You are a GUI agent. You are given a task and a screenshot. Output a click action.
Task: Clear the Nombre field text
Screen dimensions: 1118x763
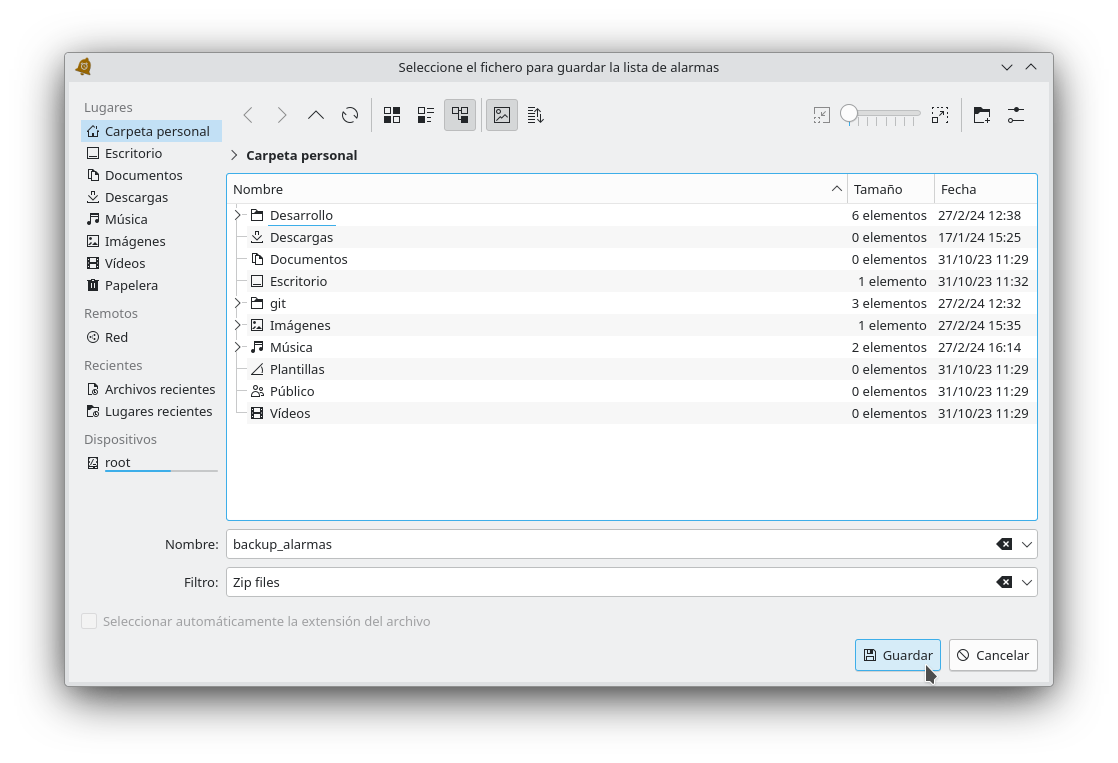pyautogui.click(x=1003, y=544)
